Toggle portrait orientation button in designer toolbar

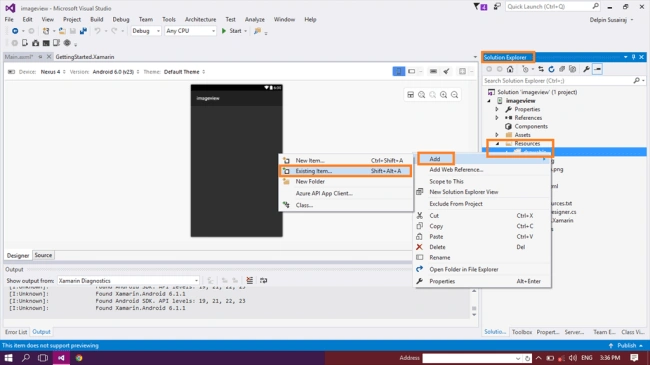click(x=398, y=71)
